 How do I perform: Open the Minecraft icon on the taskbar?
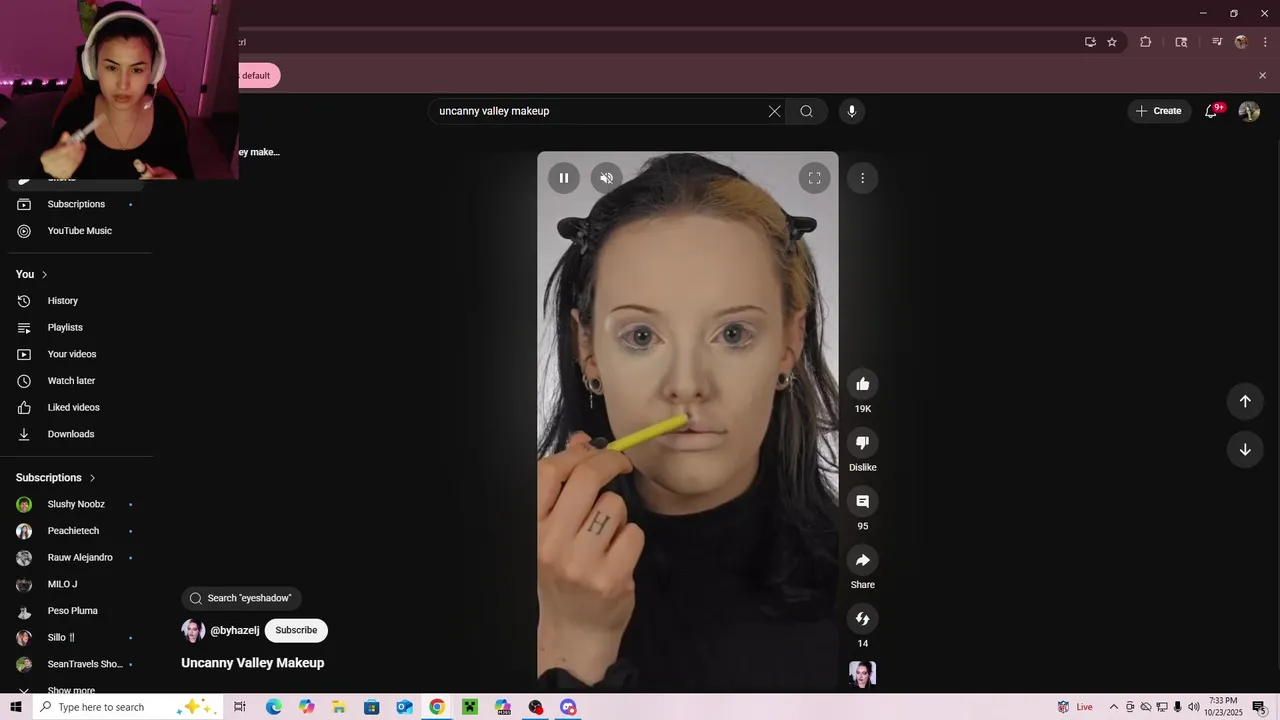470,707
